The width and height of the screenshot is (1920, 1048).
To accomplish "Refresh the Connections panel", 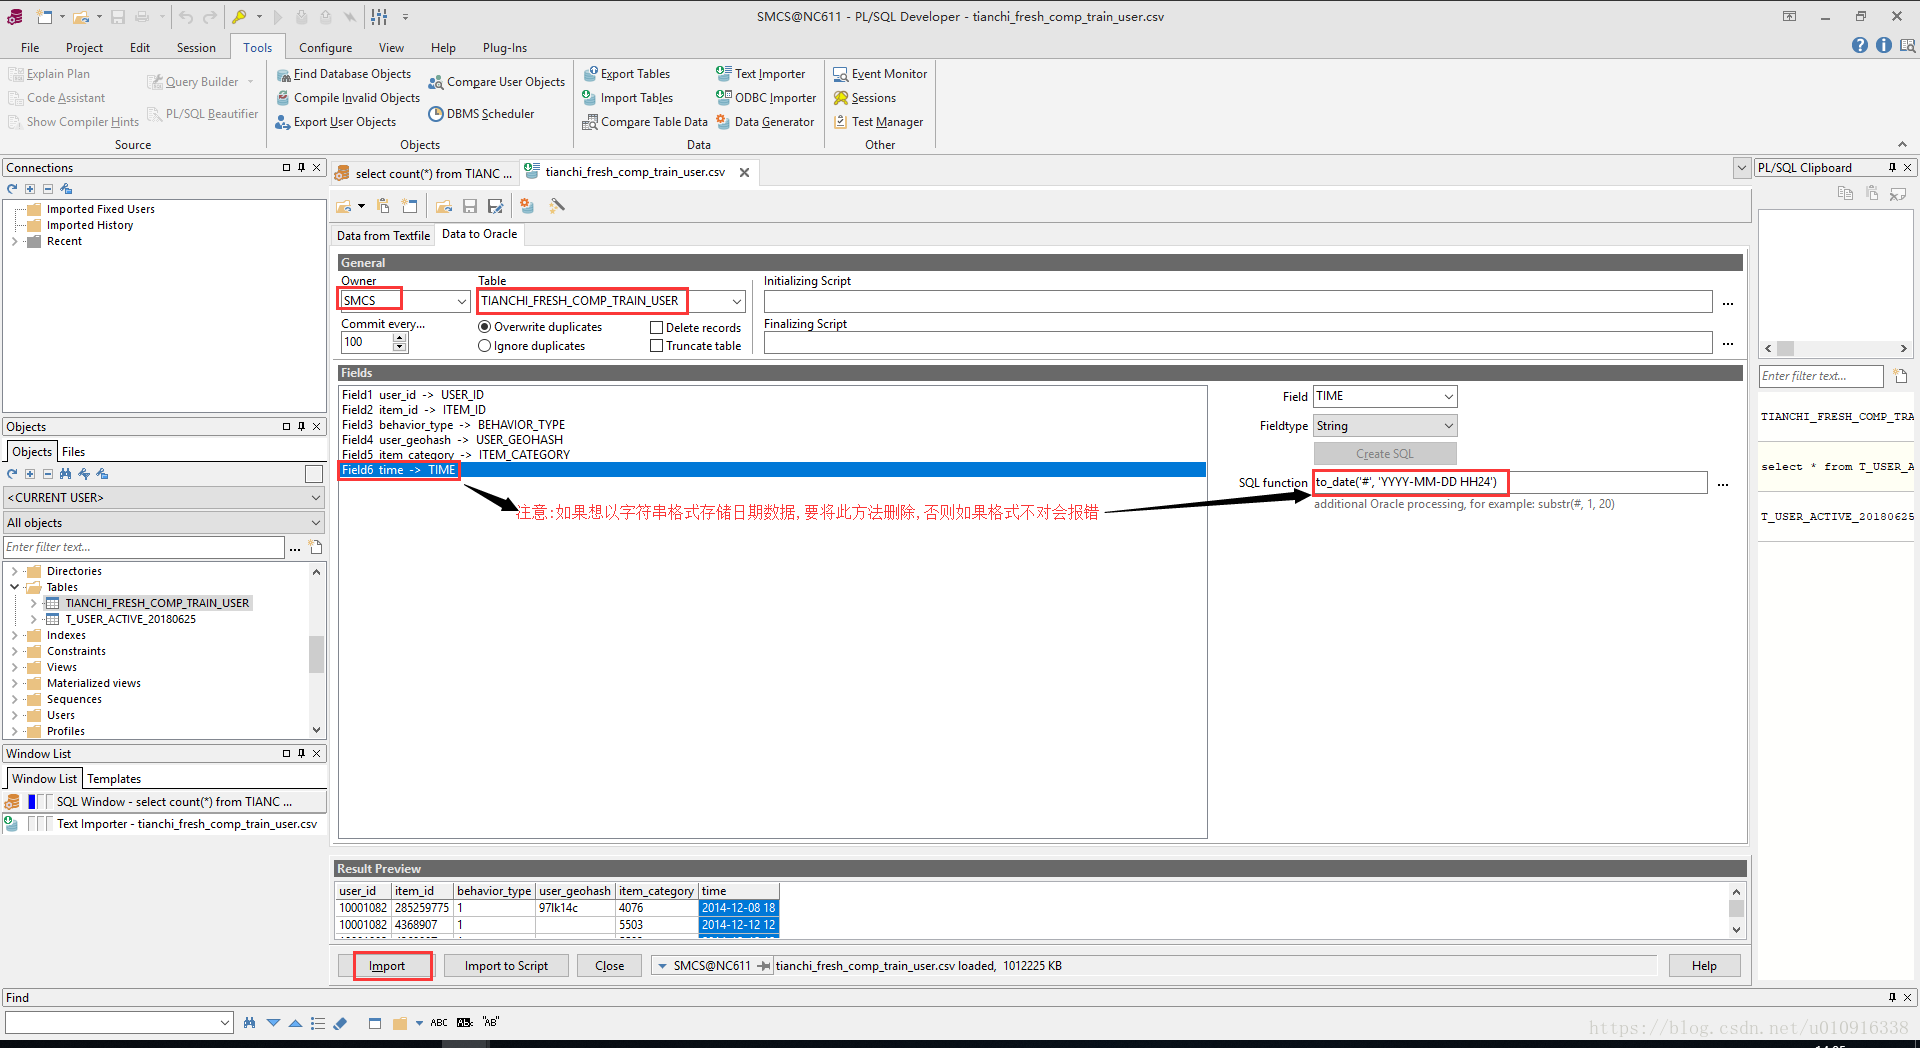I will (x=12, y=189).
